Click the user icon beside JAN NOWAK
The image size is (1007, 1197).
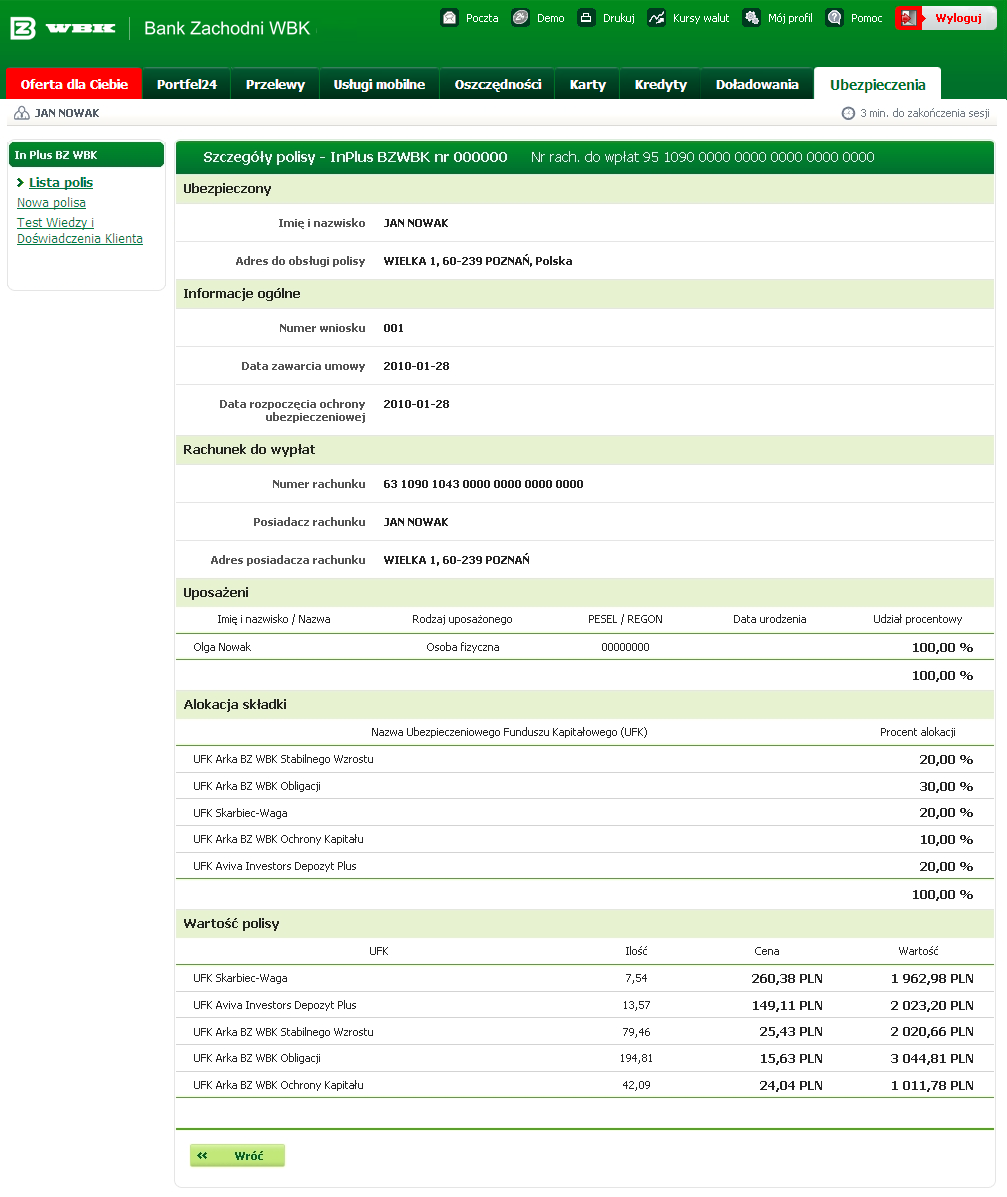pyautogui.click(x=21, y=113)
